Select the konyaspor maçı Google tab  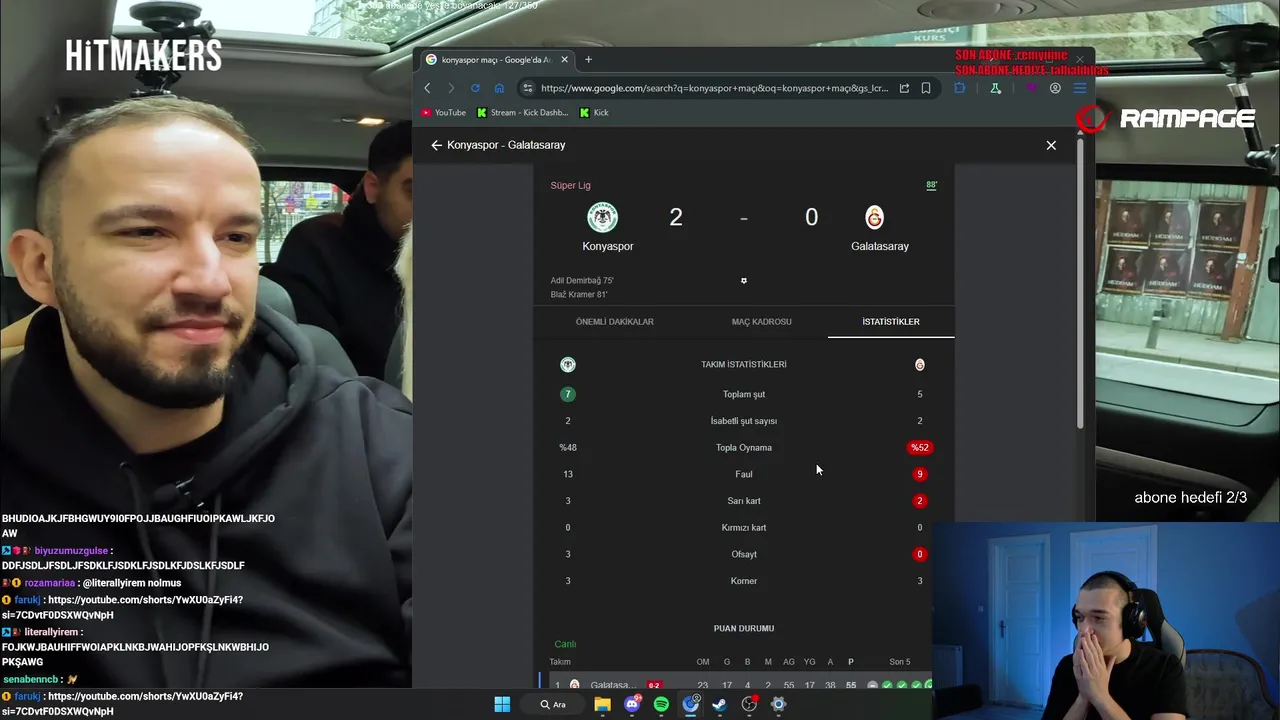click(x=496, y=60)
